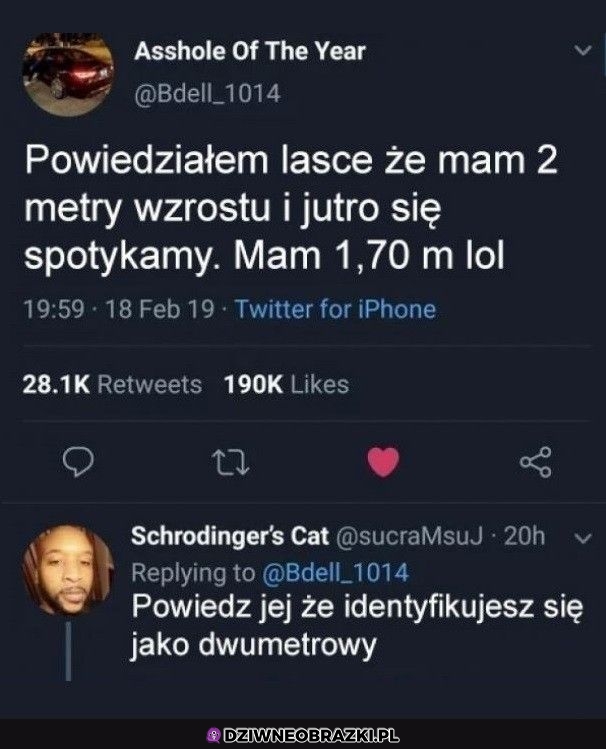
Task: Expand the main tweet options chevron
Action: [583, 50]
